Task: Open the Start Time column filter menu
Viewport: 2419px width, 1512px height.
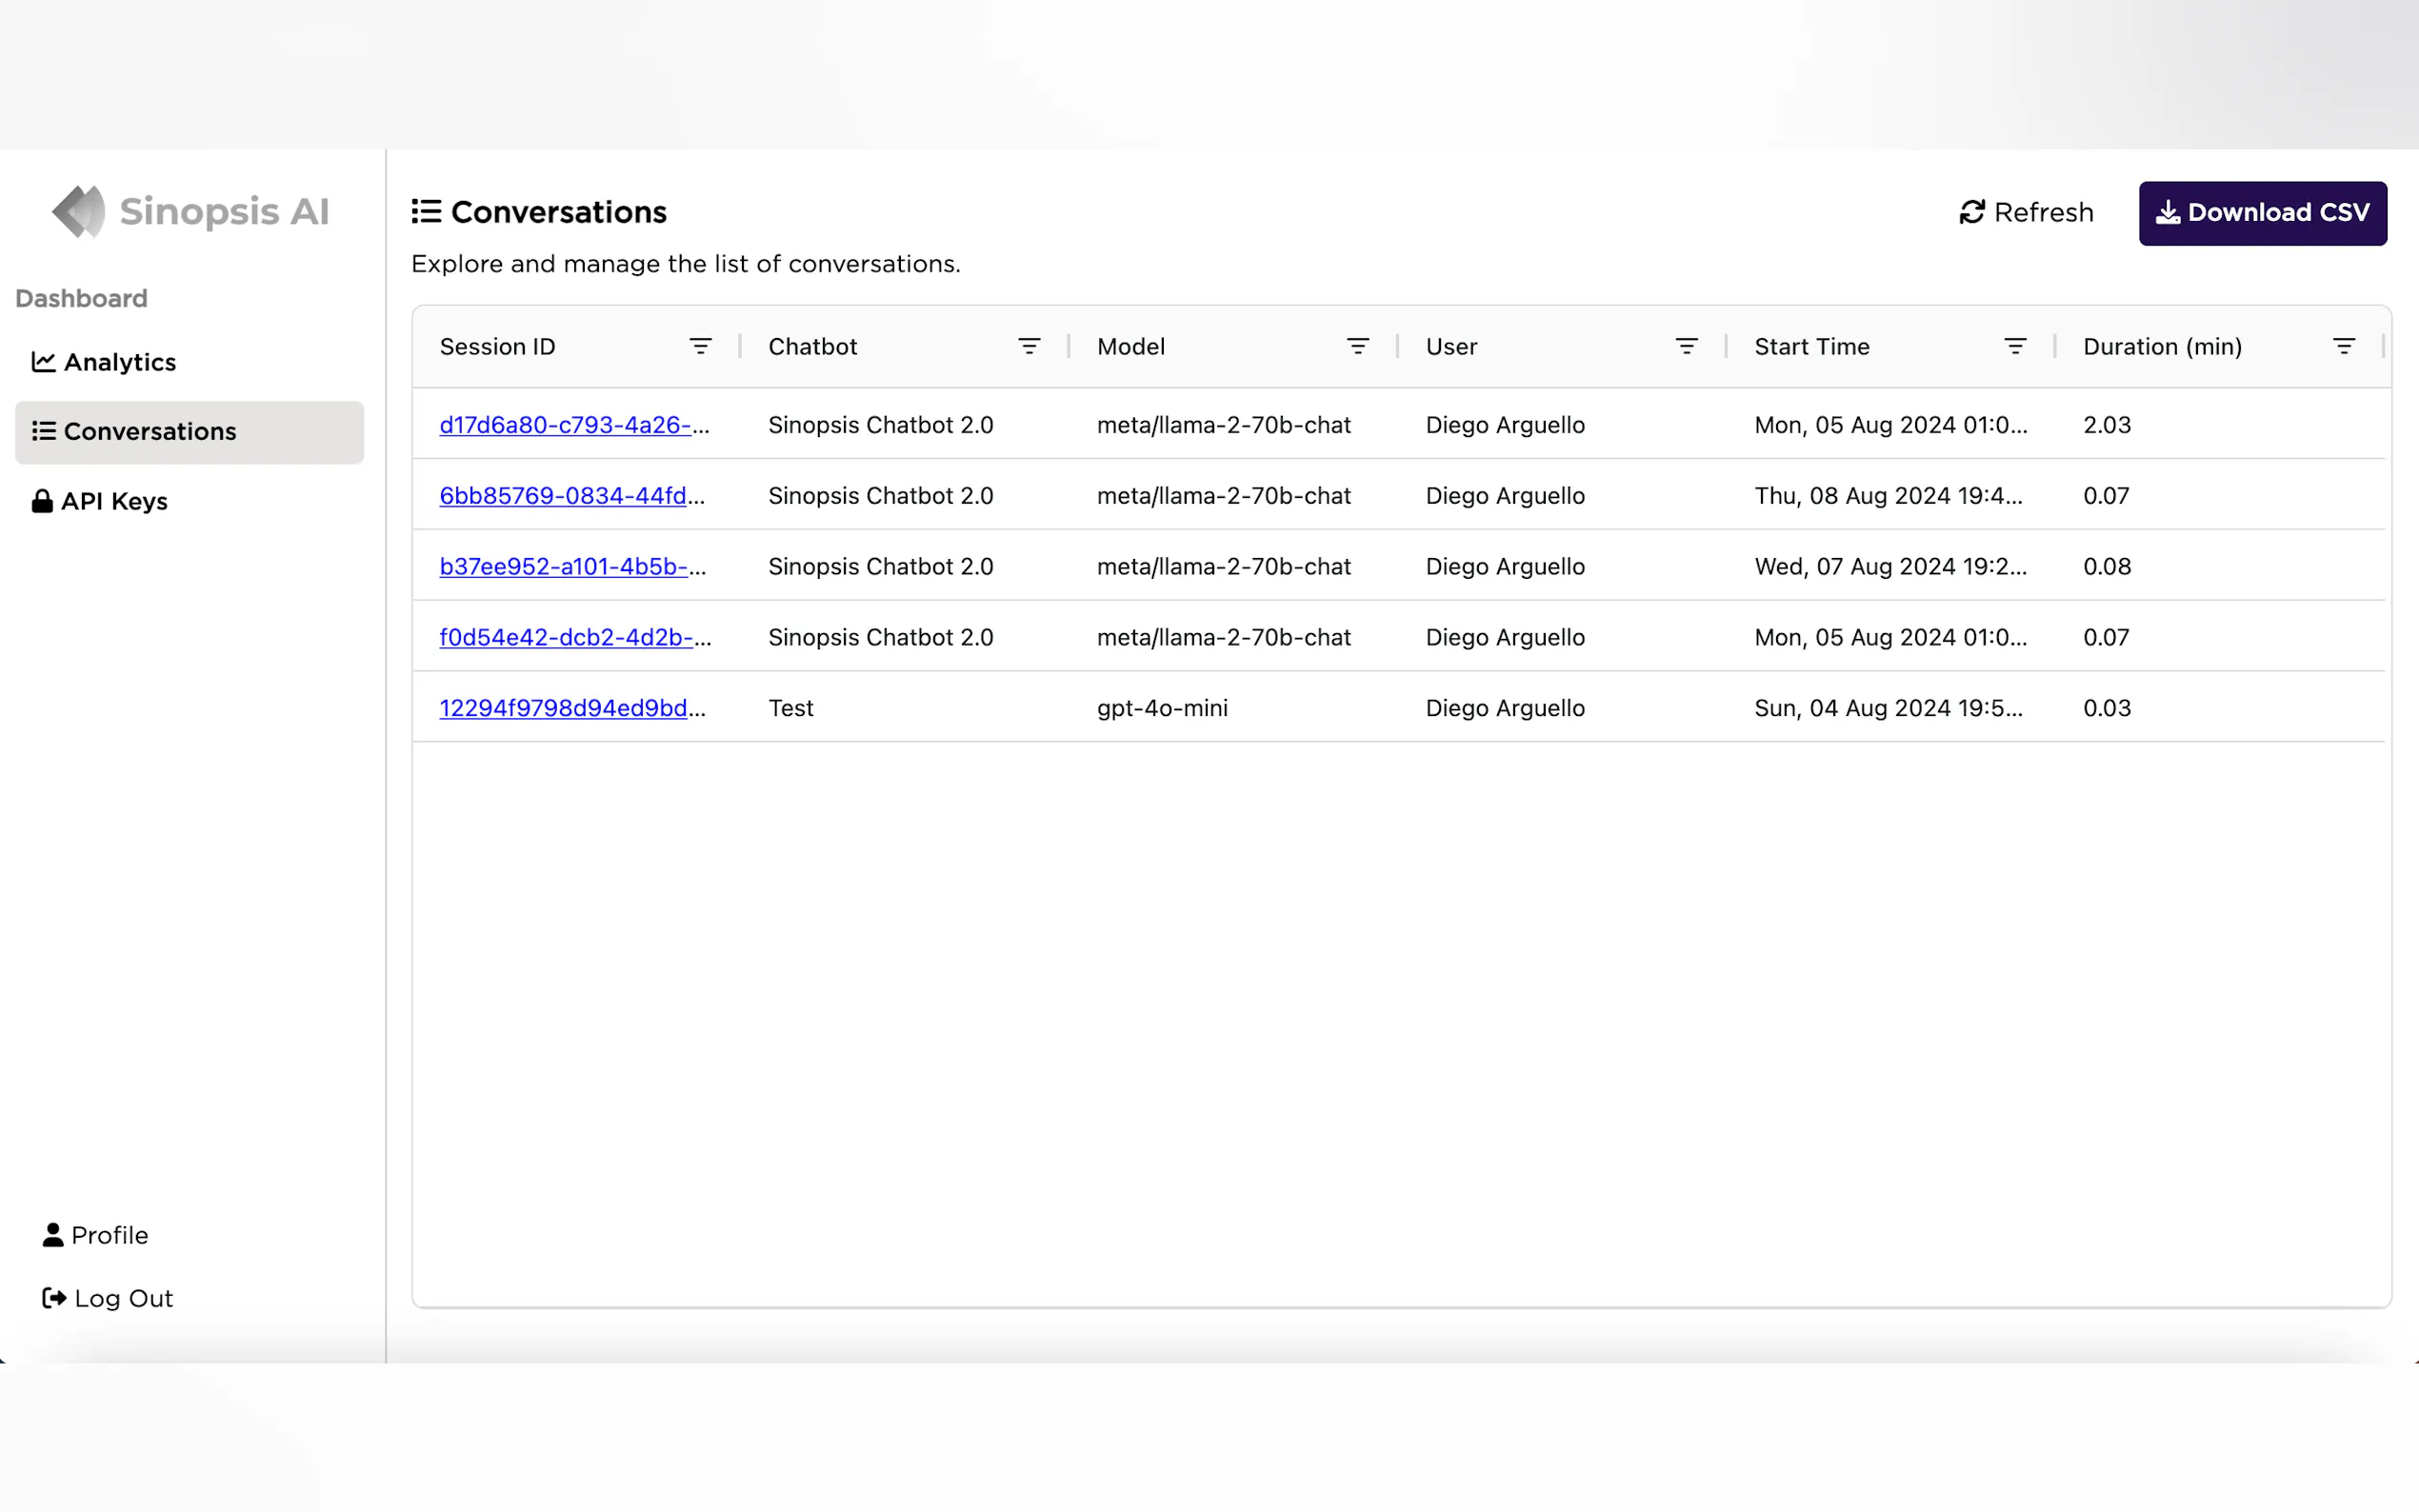Action: tap(2015, 346)
